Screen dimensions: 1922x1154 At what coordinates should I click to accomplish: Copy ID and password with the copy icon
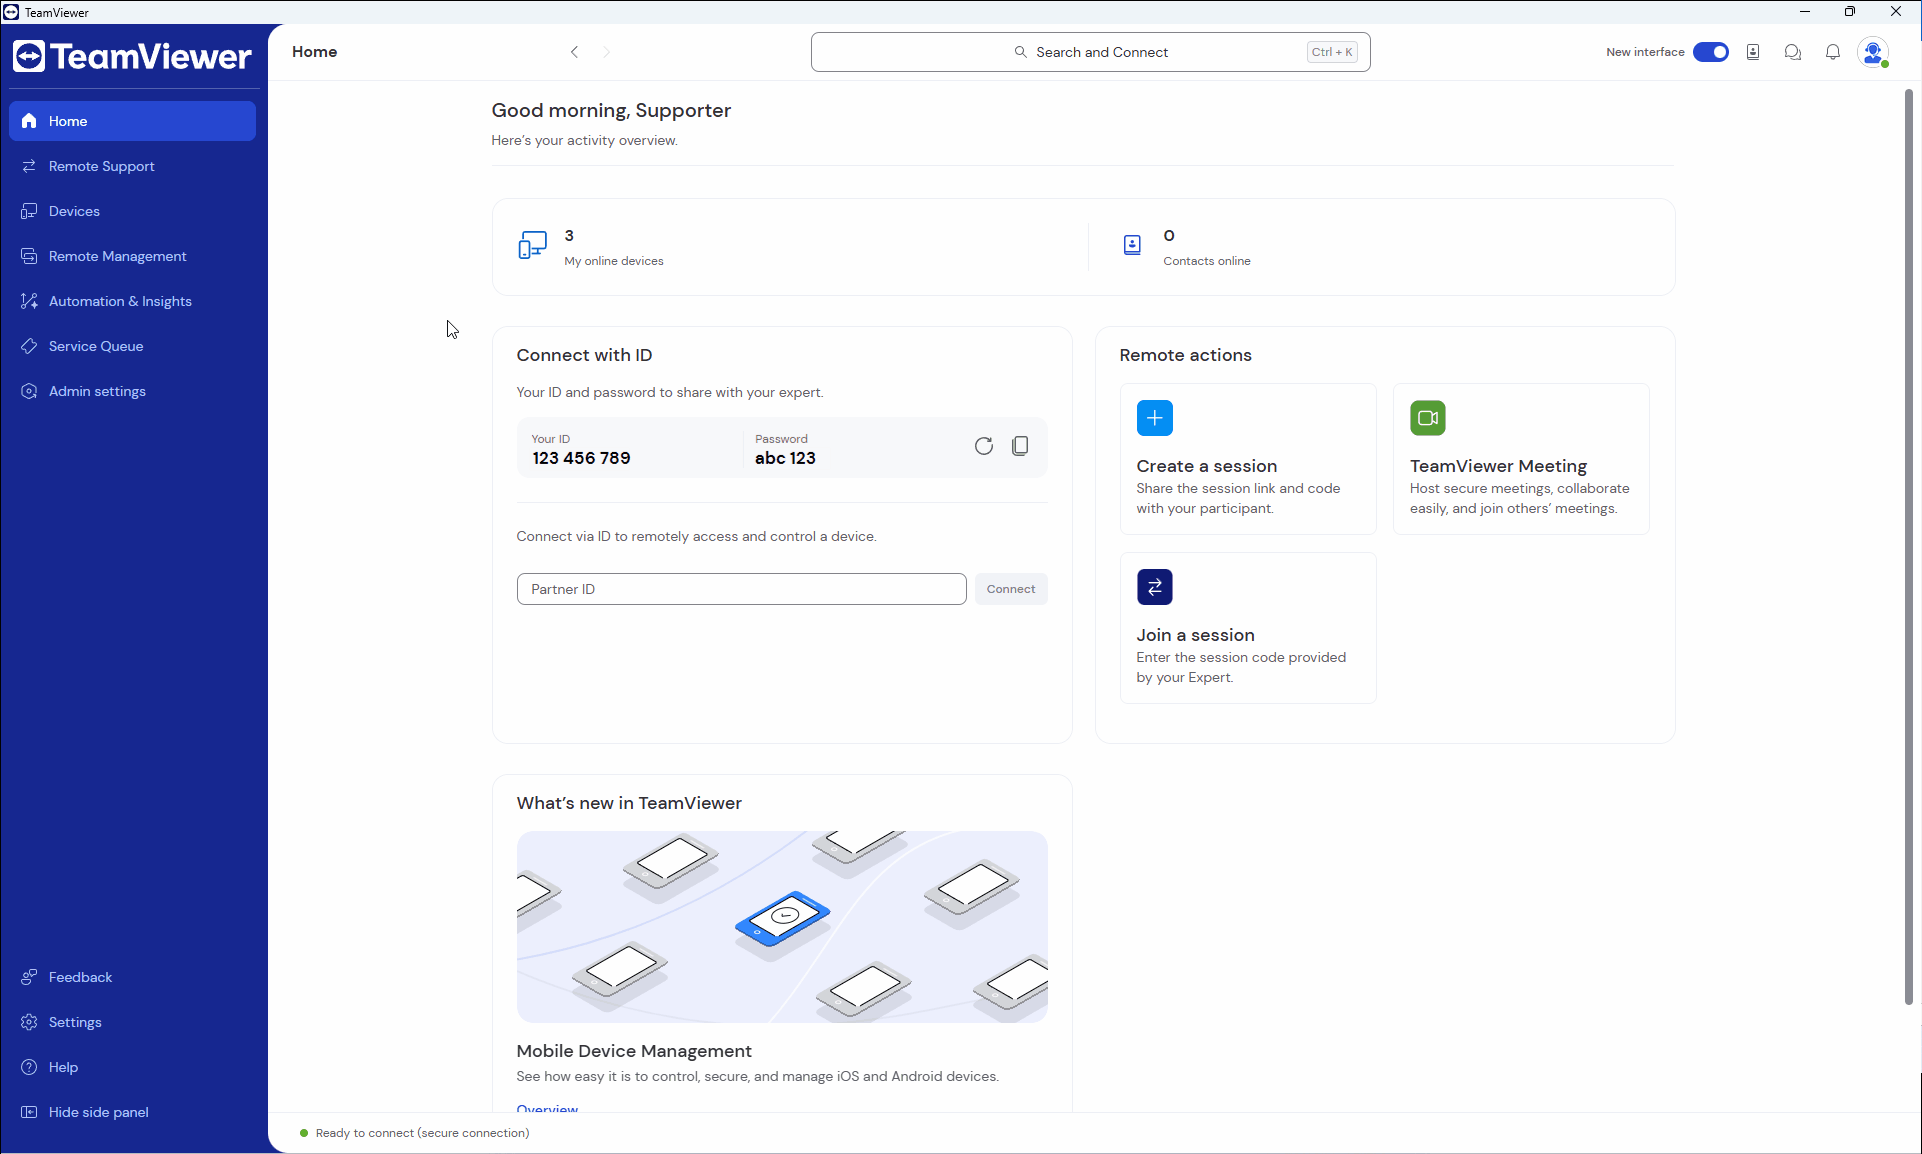(x=1020, y=446)
